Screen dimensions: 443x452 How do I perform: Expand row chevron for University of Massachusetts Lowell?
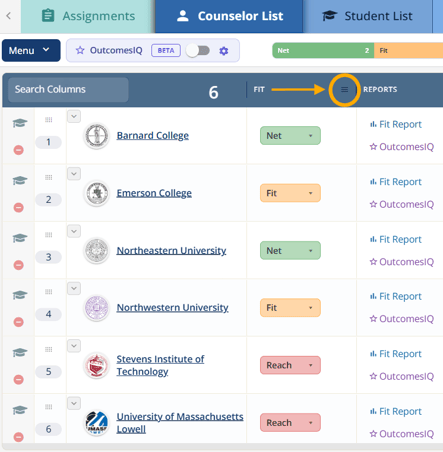[x=74, y=403]
